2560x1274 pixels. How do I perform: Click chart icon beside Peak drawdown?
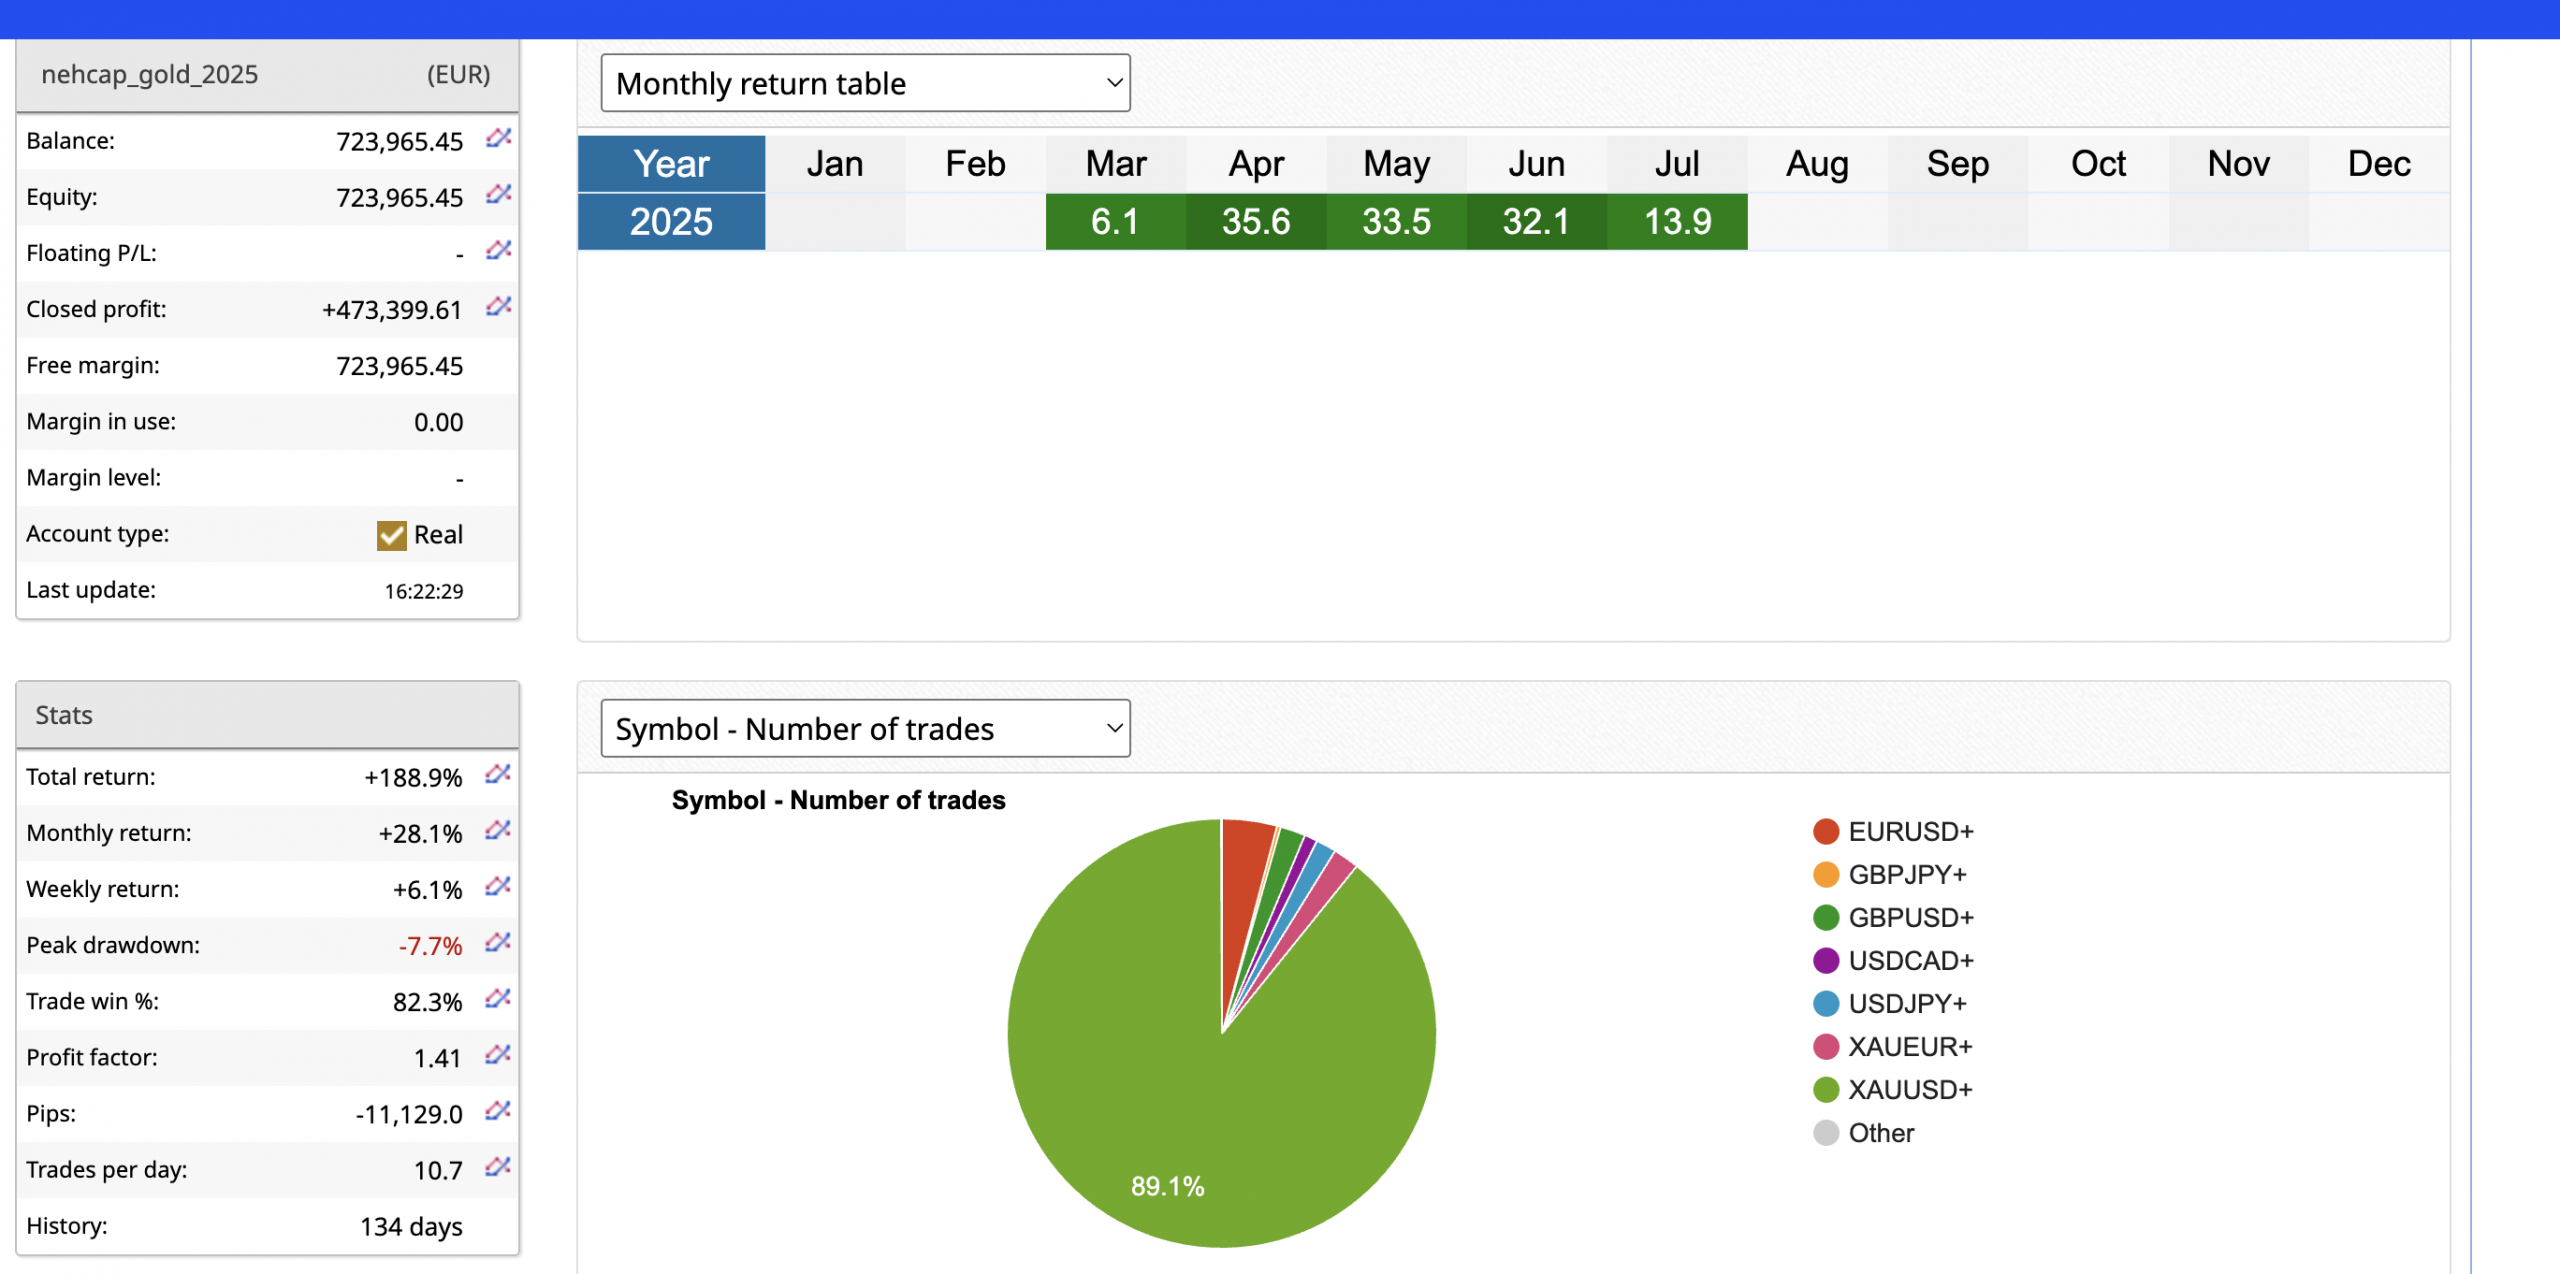(x=498, y=942)
